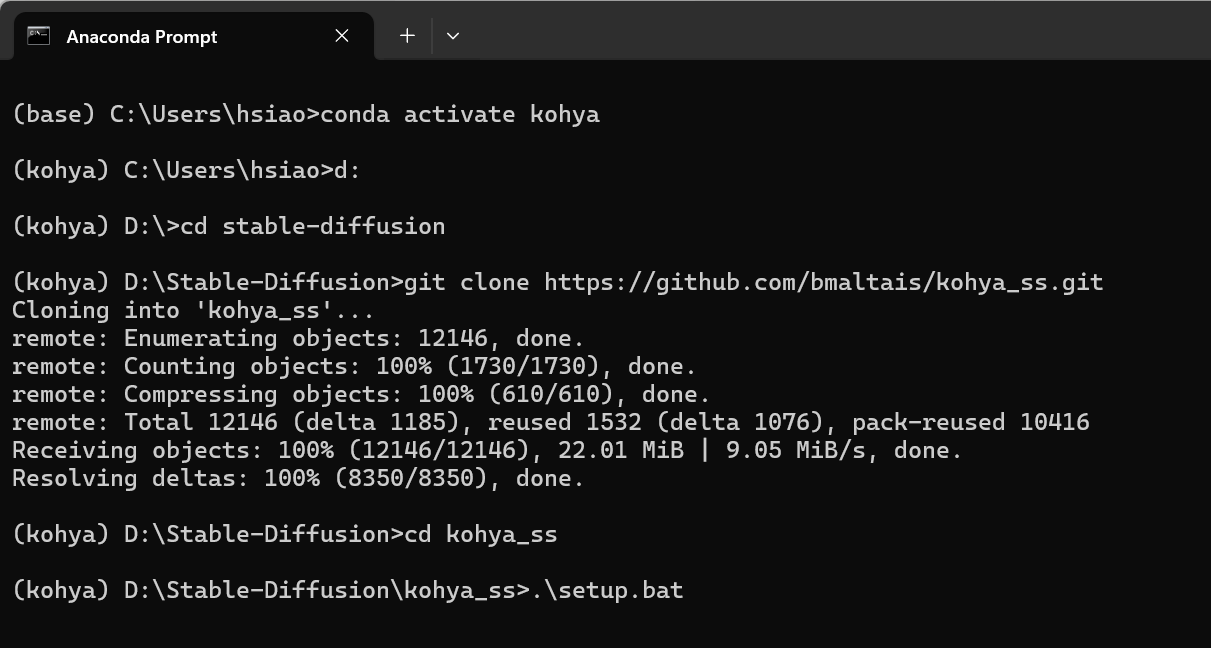Image resolution: width=1211 pixels, height=648 pixels.
Task: Click the 'cd kohya_ss' command line
Action: pos(480,534)
